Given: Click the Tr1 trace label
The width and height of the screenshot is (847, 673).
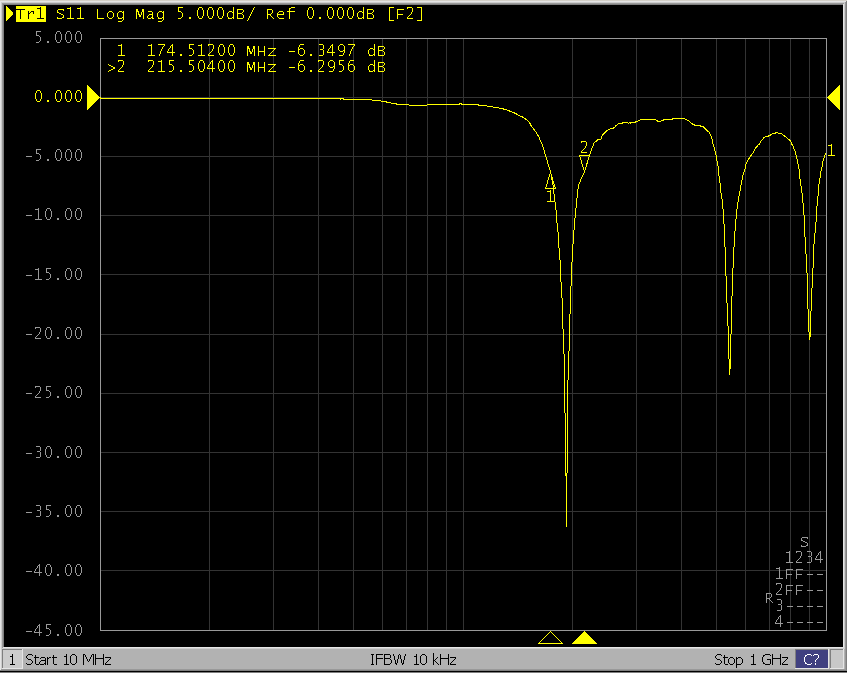Looking at the screenshot, I should (31, 14).
